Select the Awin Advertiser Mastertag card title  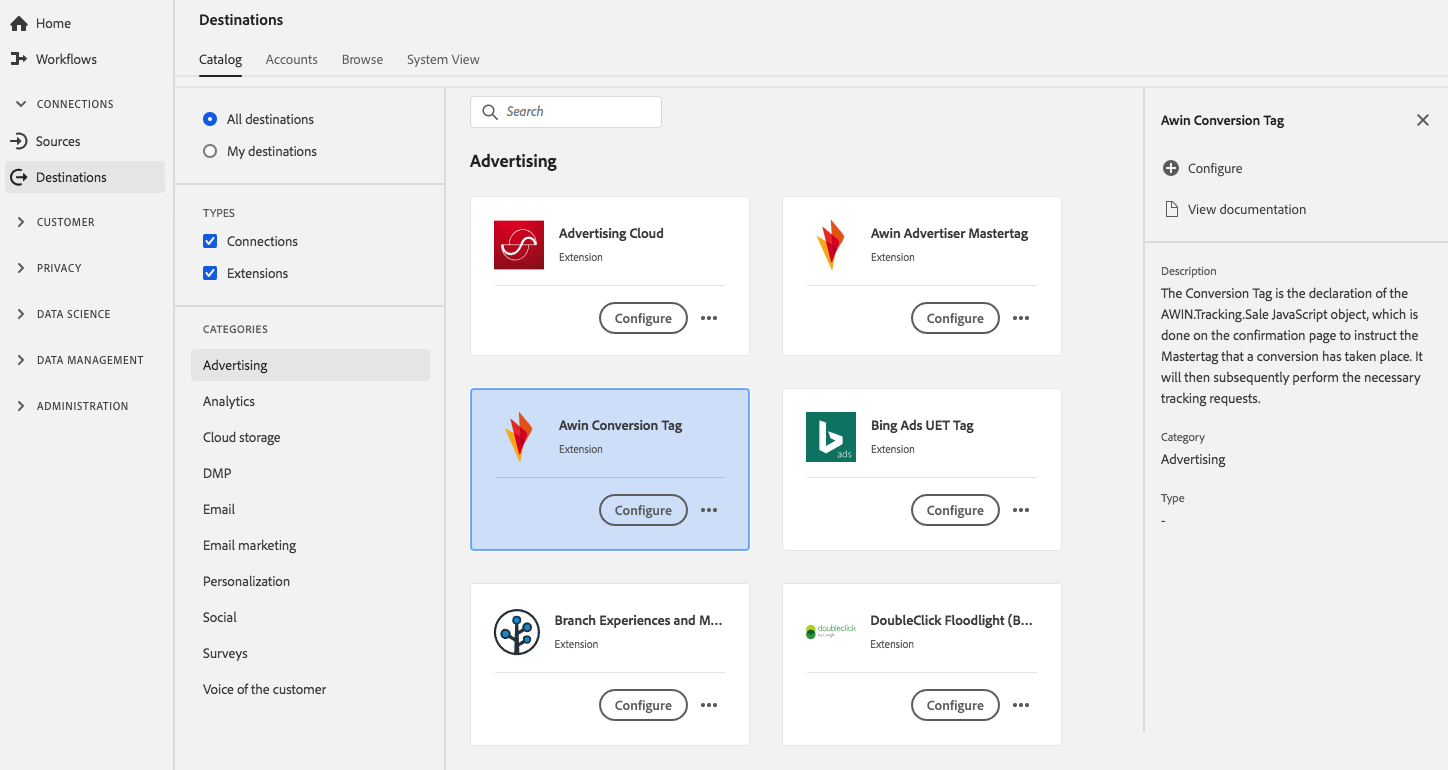[x=949, y=233]
